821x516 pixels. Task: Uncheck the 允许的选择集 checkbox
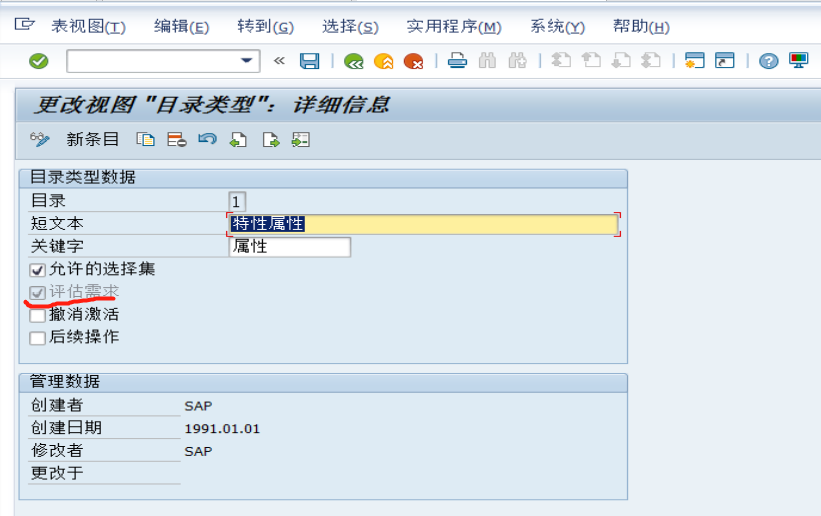(37, 270)
